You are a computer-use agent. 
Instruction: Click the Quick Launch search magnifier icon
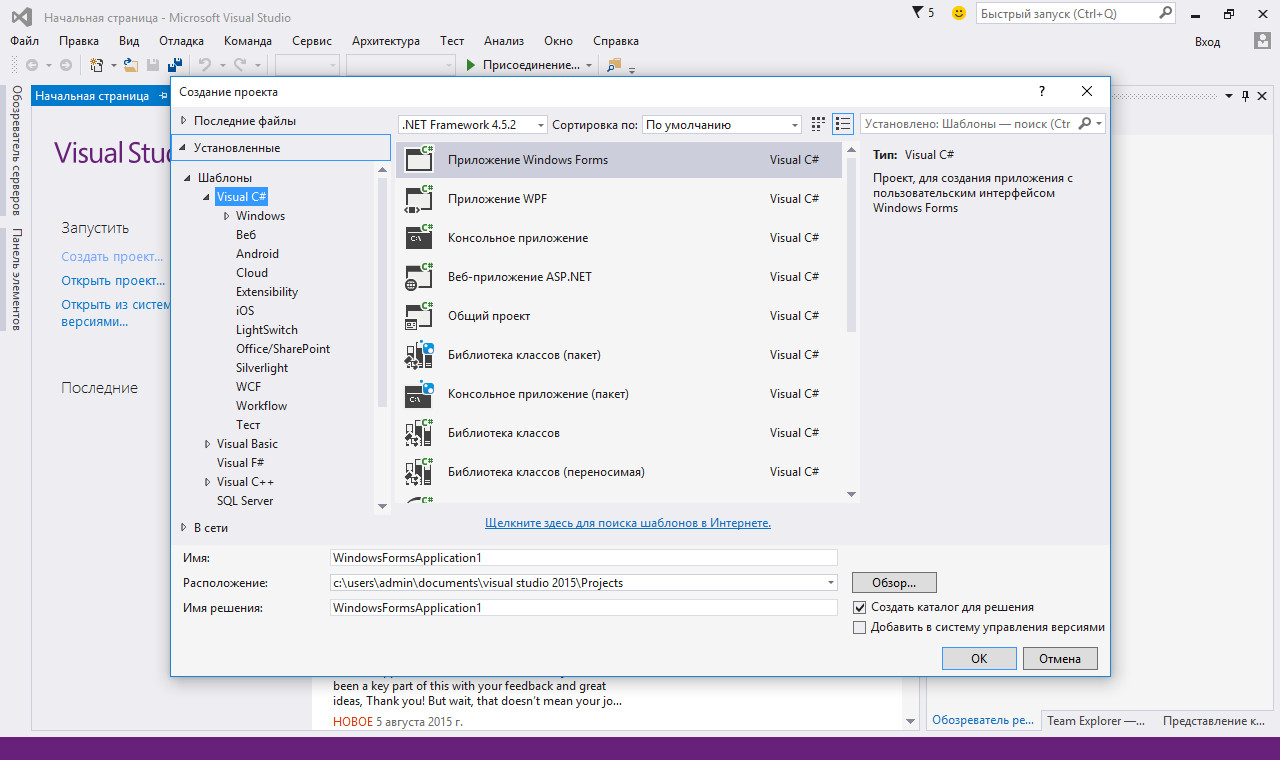pos(1165,13)
